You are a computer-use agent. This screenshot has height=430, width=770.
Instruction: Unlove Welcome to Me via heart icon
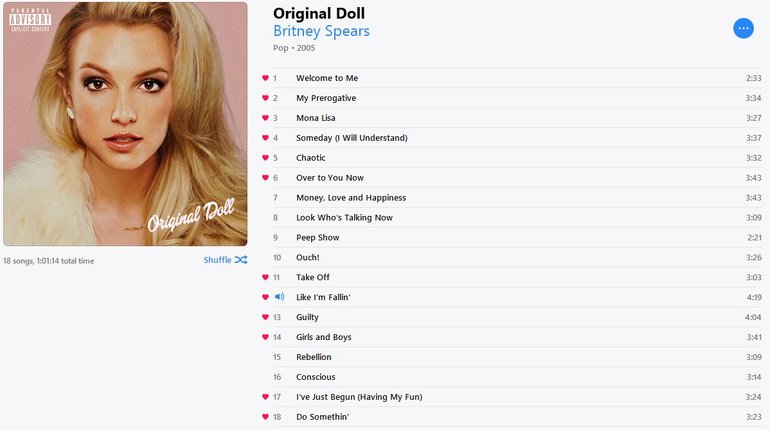coord(265,78)
